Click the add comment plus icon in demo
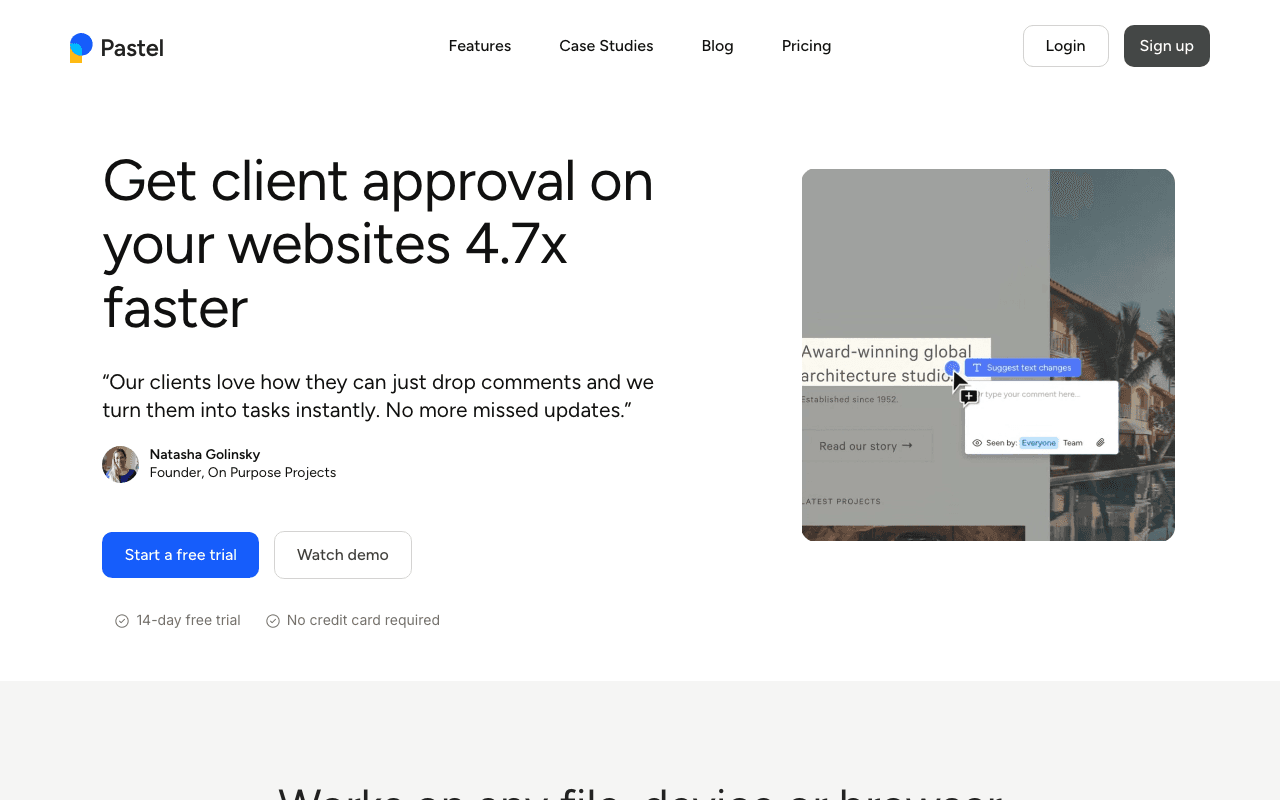 pos(969,397)
